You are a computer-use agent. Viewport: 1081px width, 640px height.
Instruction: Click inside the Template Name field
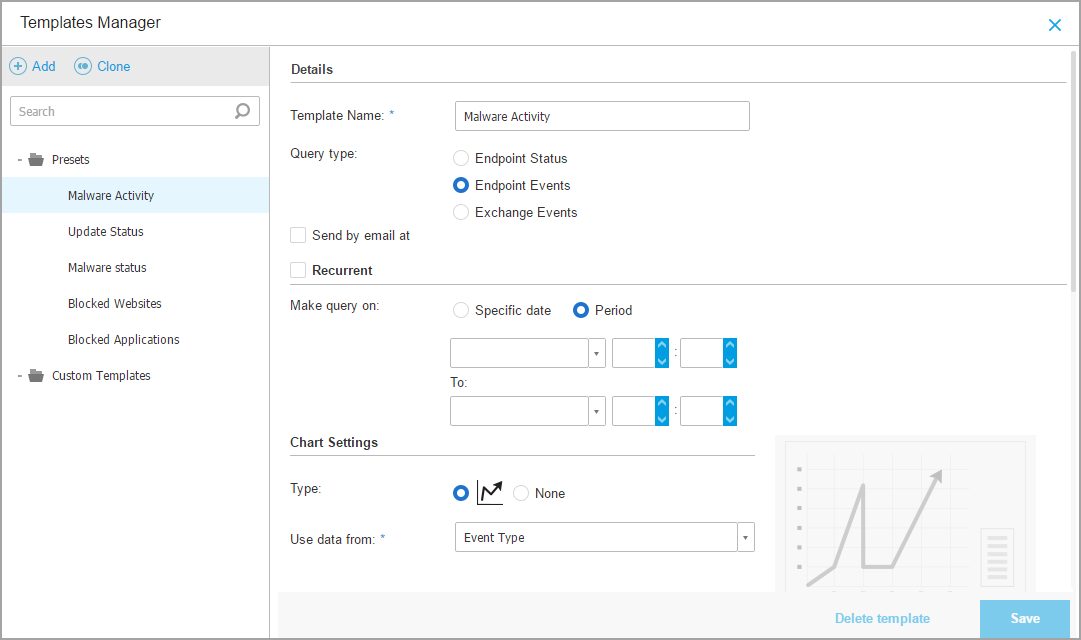coord(601,116)
